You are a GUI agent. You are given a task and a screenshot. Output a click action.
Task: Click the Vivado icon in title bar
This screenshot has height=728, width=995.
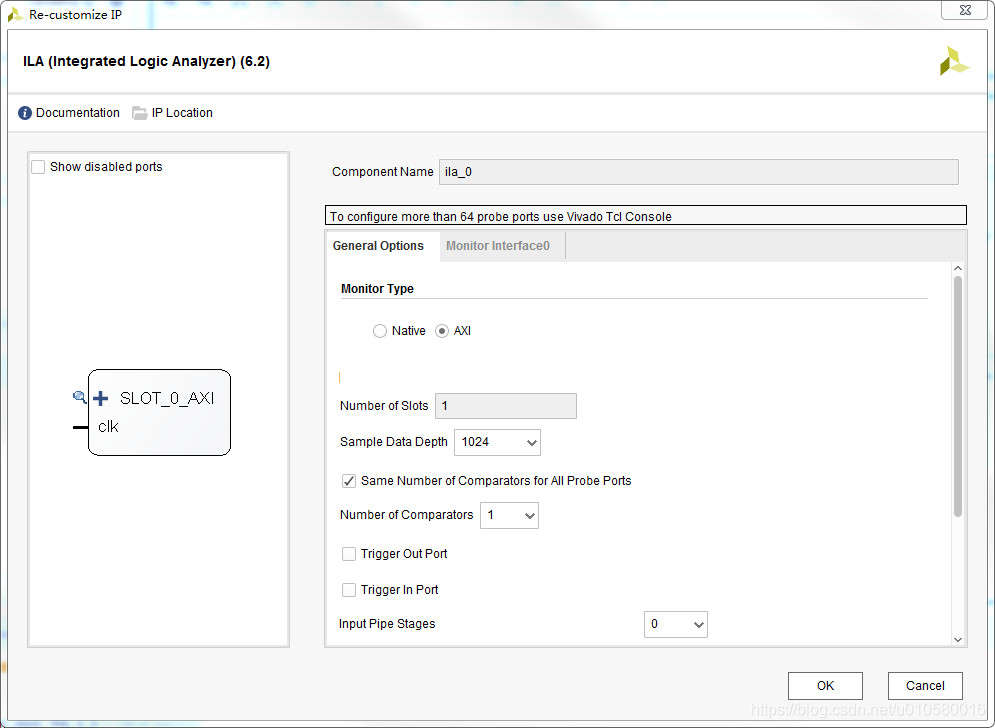click(15, 15)
